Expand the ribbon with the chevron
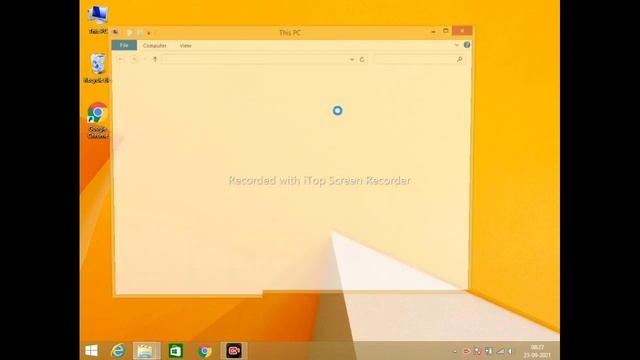640x360 pixels. click(x=457, y=45)
